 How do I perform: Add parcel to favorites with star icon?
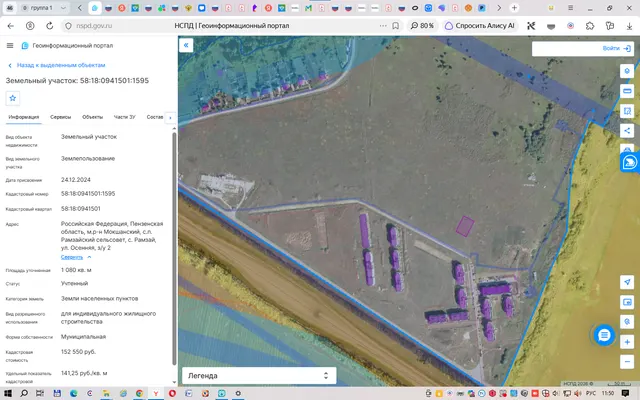pyautogui.click(x=13, y=98)
